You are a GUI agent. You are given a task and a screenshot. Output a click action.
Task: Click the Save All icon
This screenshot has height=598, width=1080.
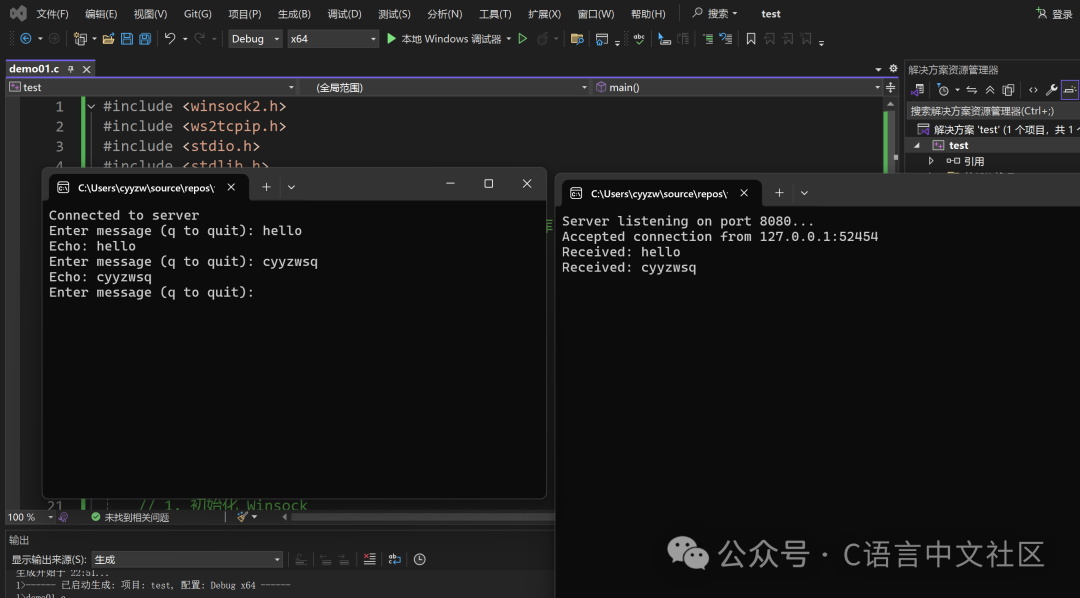pyautogui.click(x=145, y=38)
